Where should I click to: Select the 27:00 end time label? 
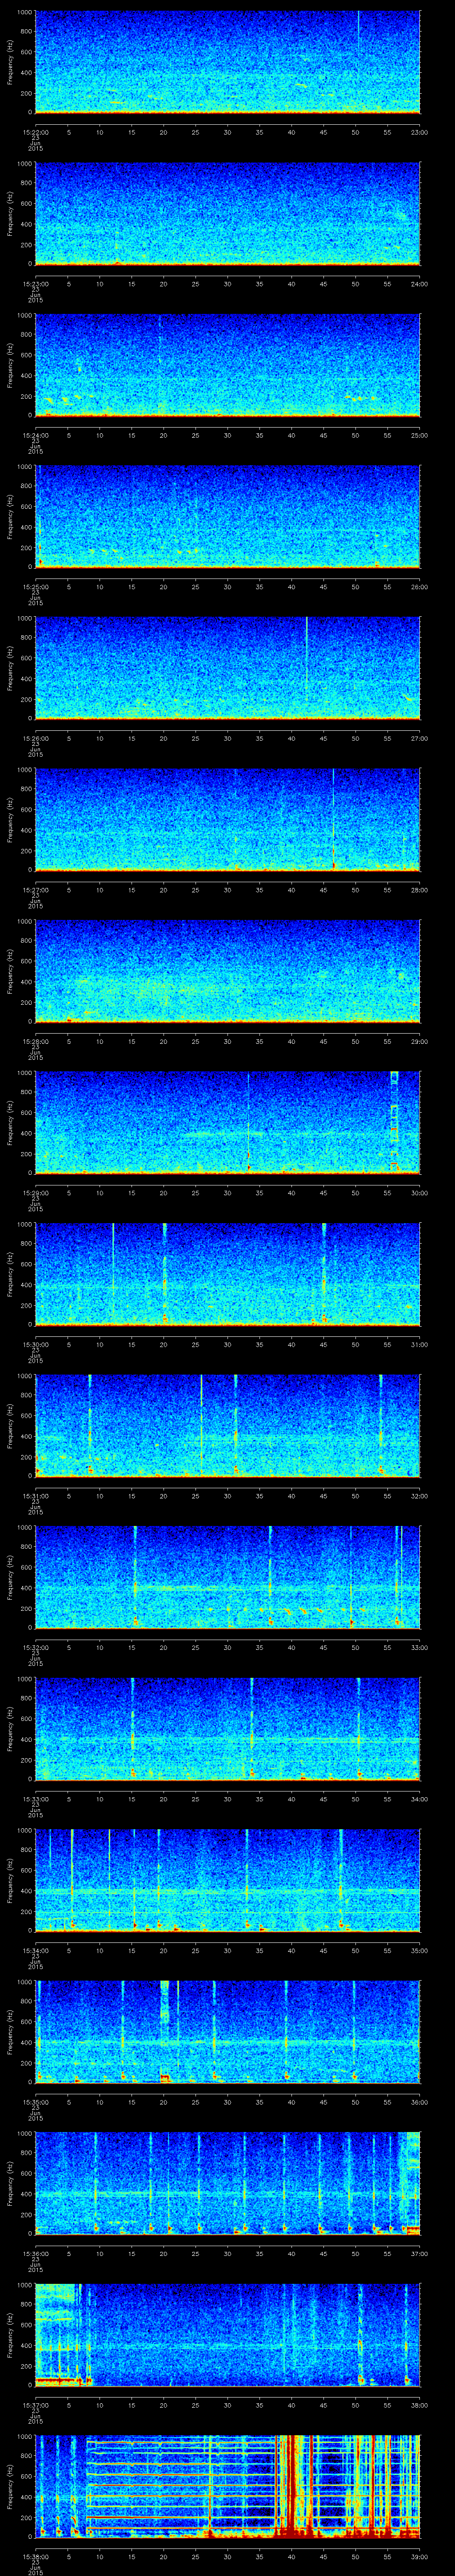pyautogui.click(x=419, y=738)
